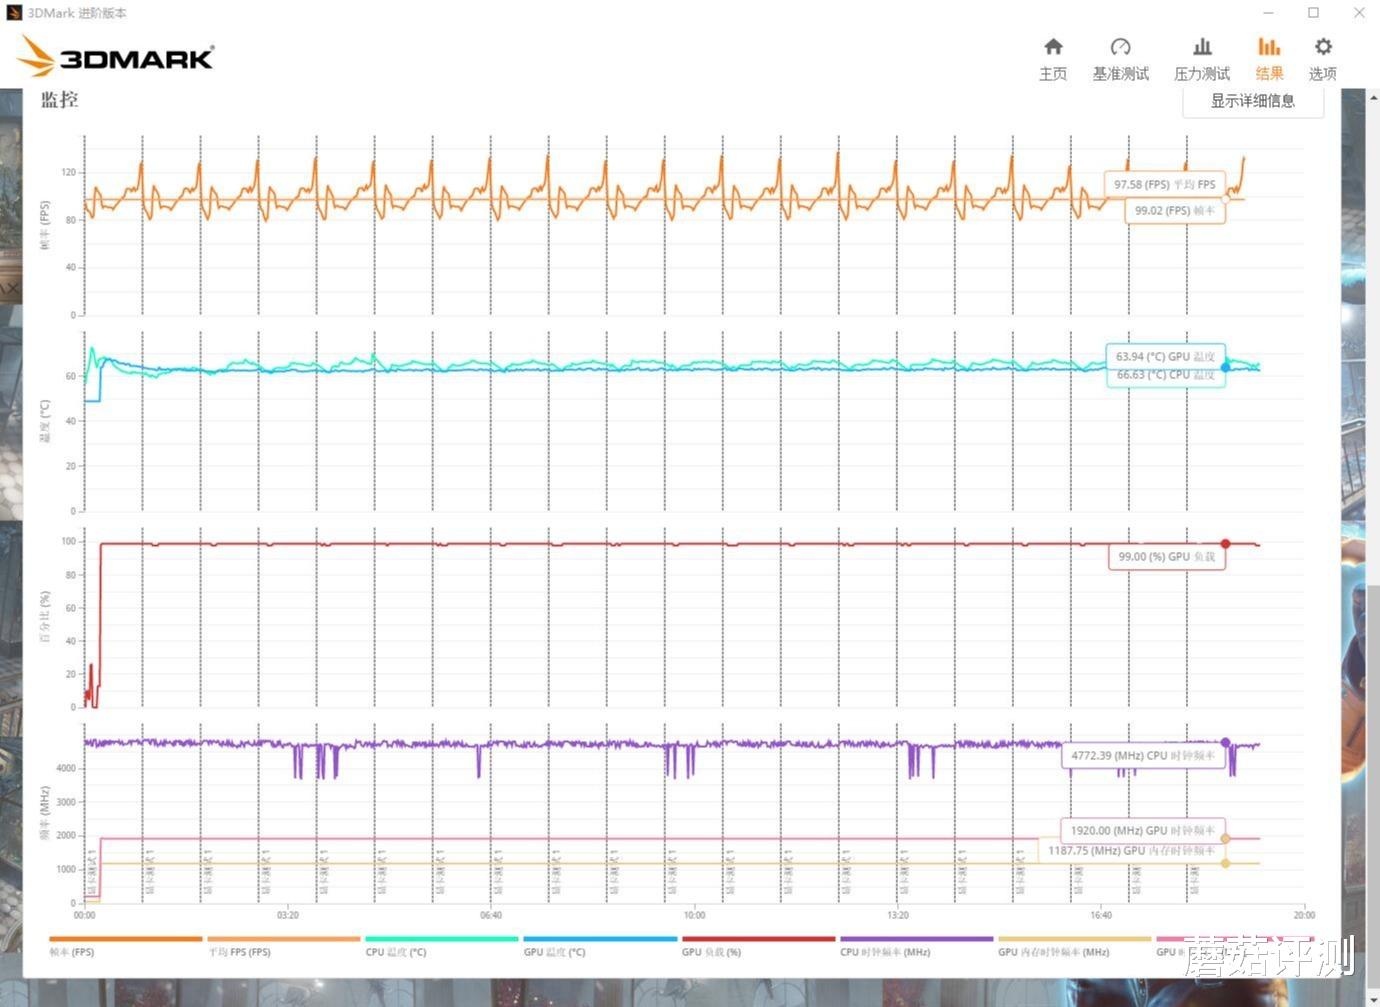This screenshot has width=1380, height=1007.
Task: Click the 66.63 (°C) CPU 温度 tooltip
Action: 1165,375
